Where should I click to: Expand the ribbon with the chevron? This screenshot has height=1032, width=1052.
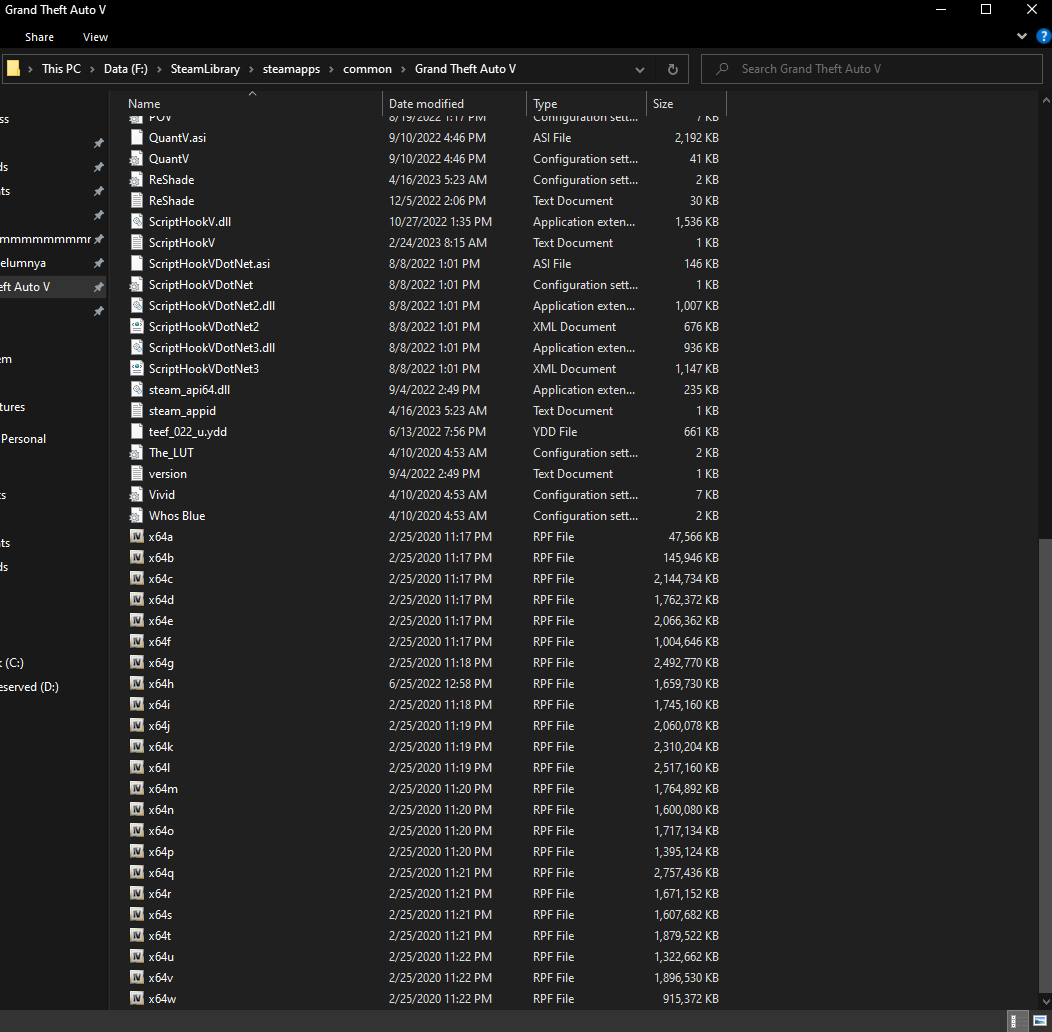click(x=1022, y=36)
